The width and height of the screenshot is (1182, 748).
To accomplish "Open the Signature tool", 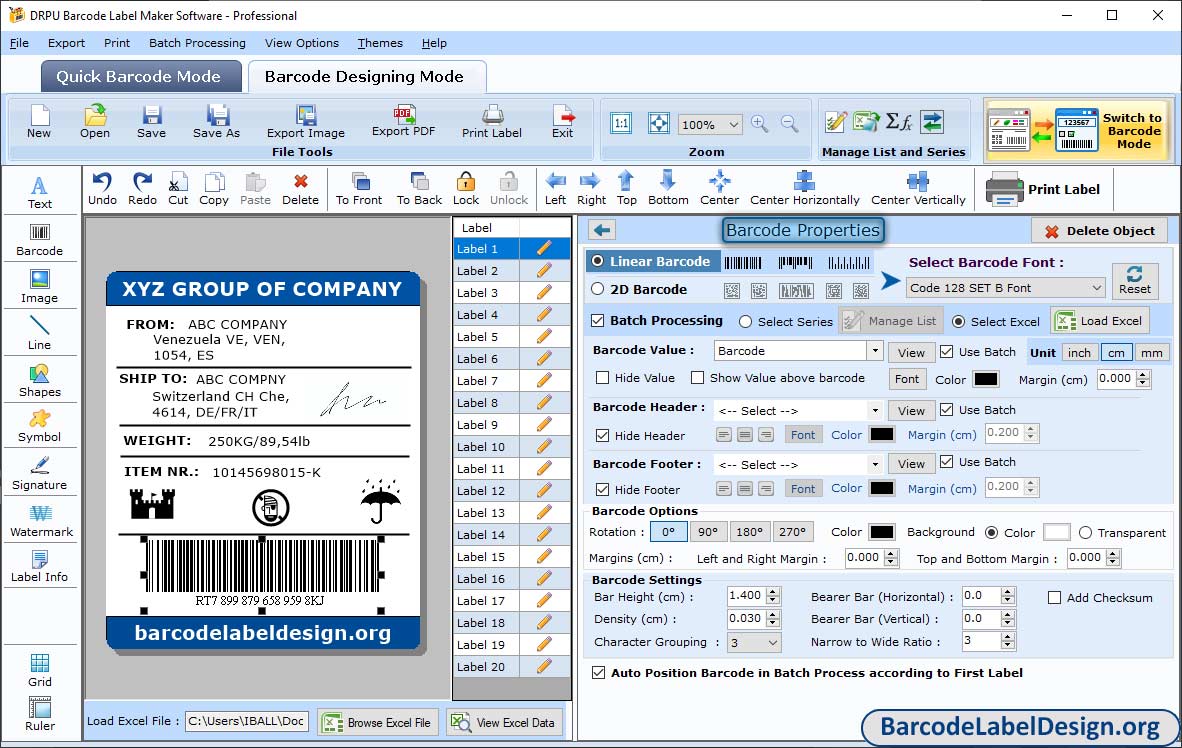I will 39,474.
